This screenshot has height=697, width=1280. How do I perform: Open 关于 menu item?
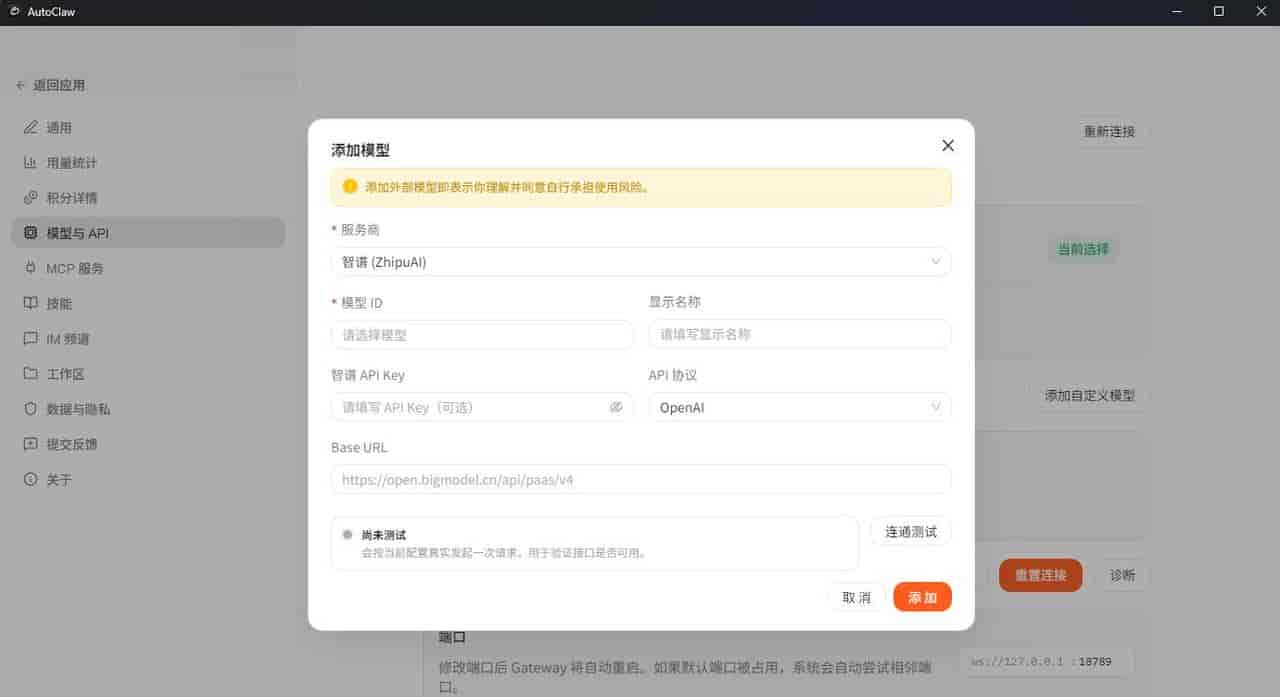(148, 479)
